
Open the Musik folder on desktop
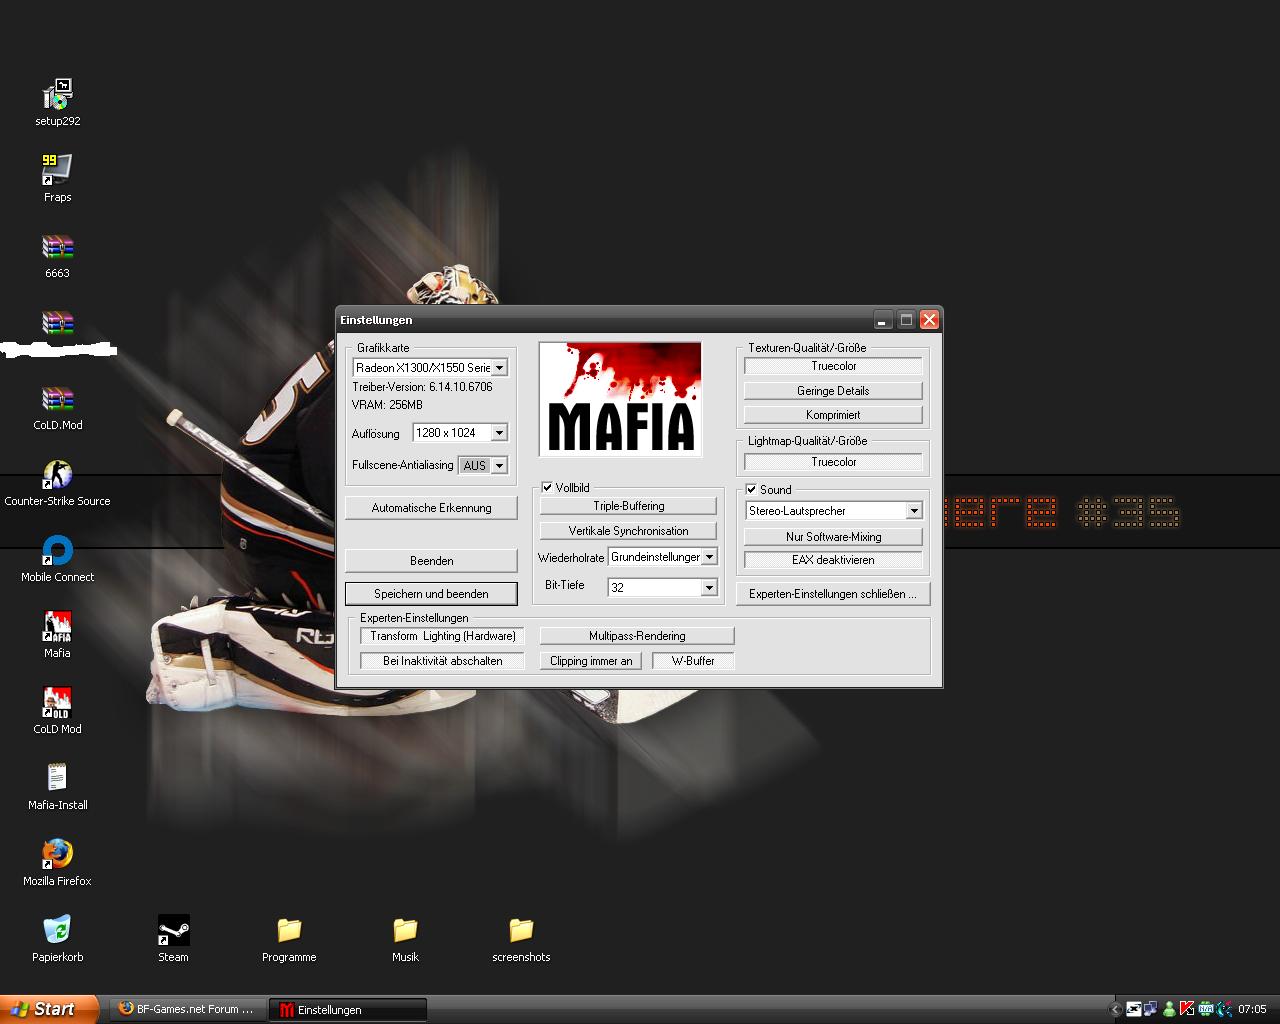click(405, 939)
